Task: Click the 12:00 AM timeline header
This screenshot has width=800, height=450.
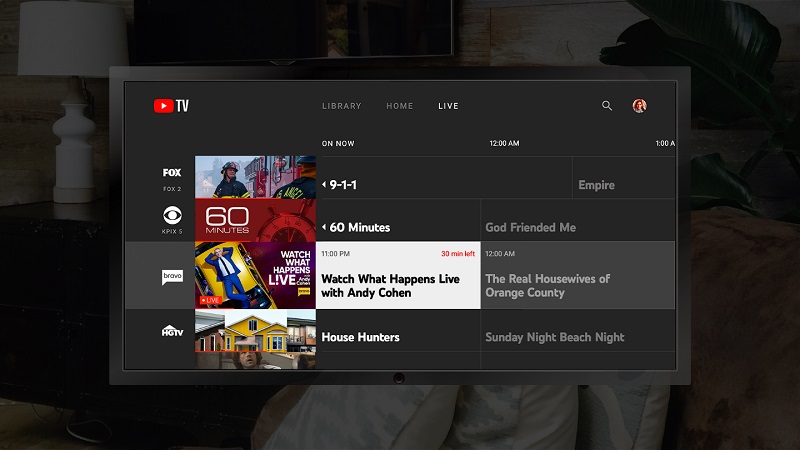Action: (504, 143)
